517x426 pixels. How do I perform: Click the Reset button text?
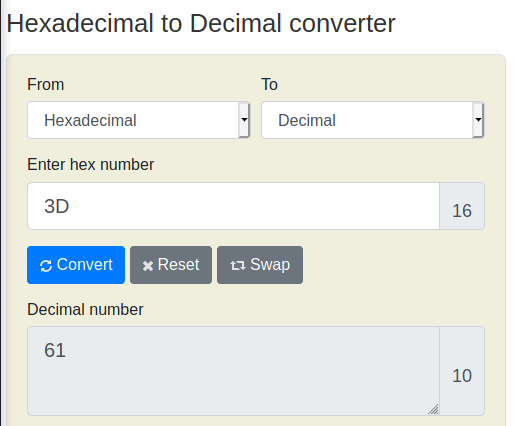coord(178,265)
